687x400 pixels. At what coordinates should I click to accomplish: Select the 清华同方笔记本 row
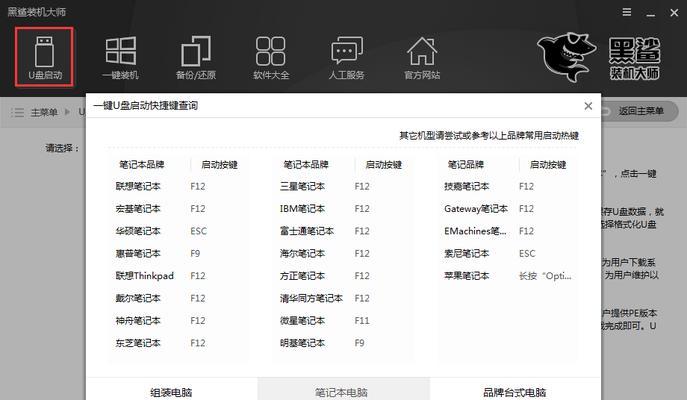341,298
